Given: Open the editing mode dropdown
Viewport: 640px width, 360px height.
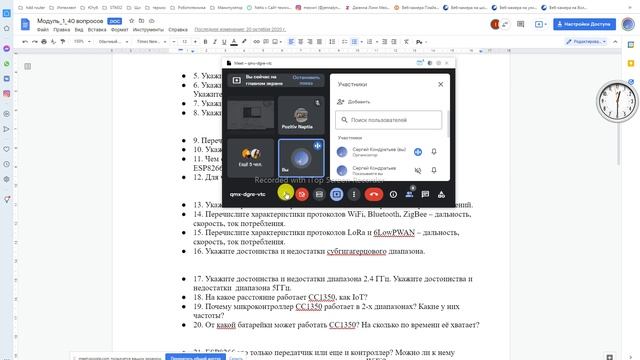Looking at the screenshot, I should click(x=586, y=42).
